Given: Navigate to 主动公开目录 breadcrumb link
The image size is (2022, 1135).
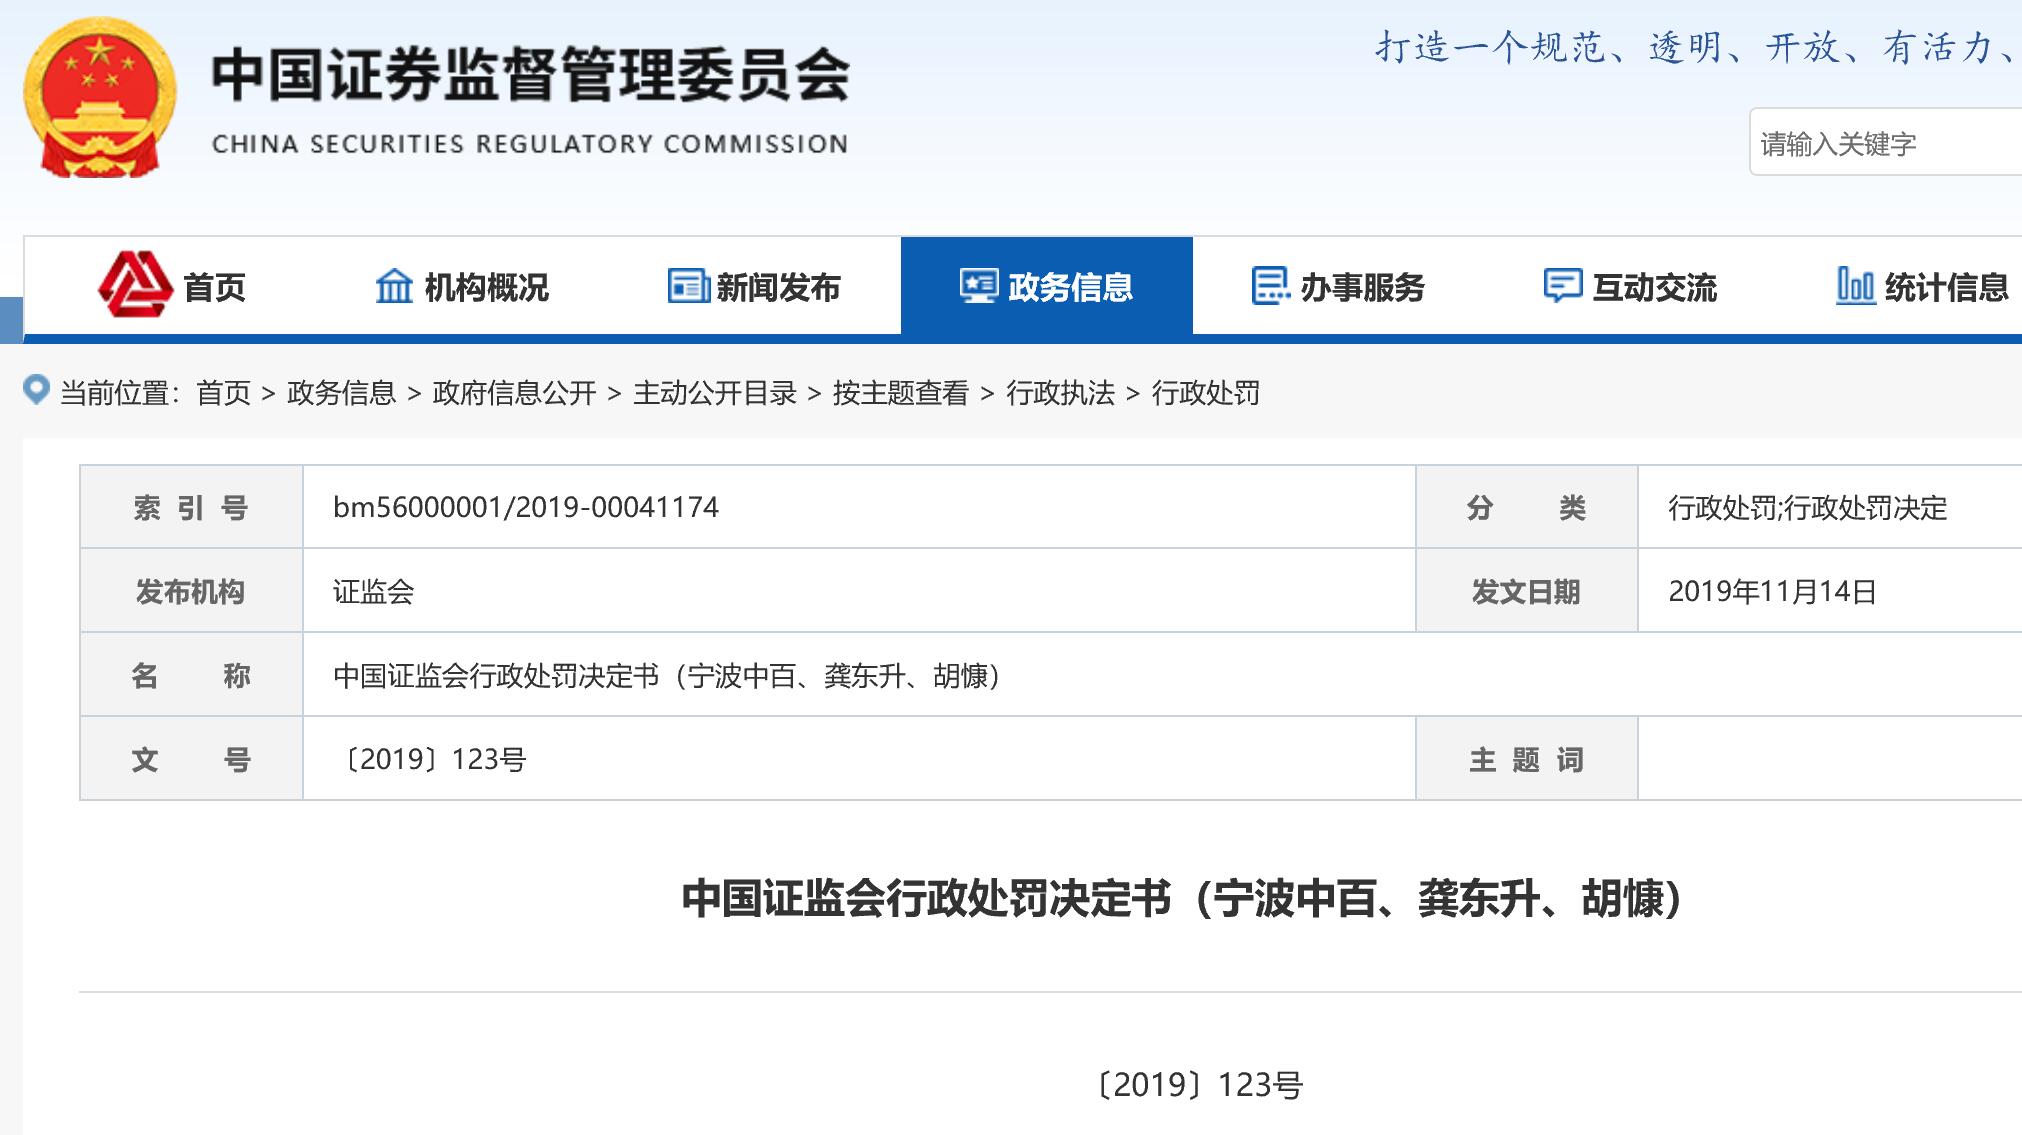Looking at the screenshot, I should pos(714,393).
